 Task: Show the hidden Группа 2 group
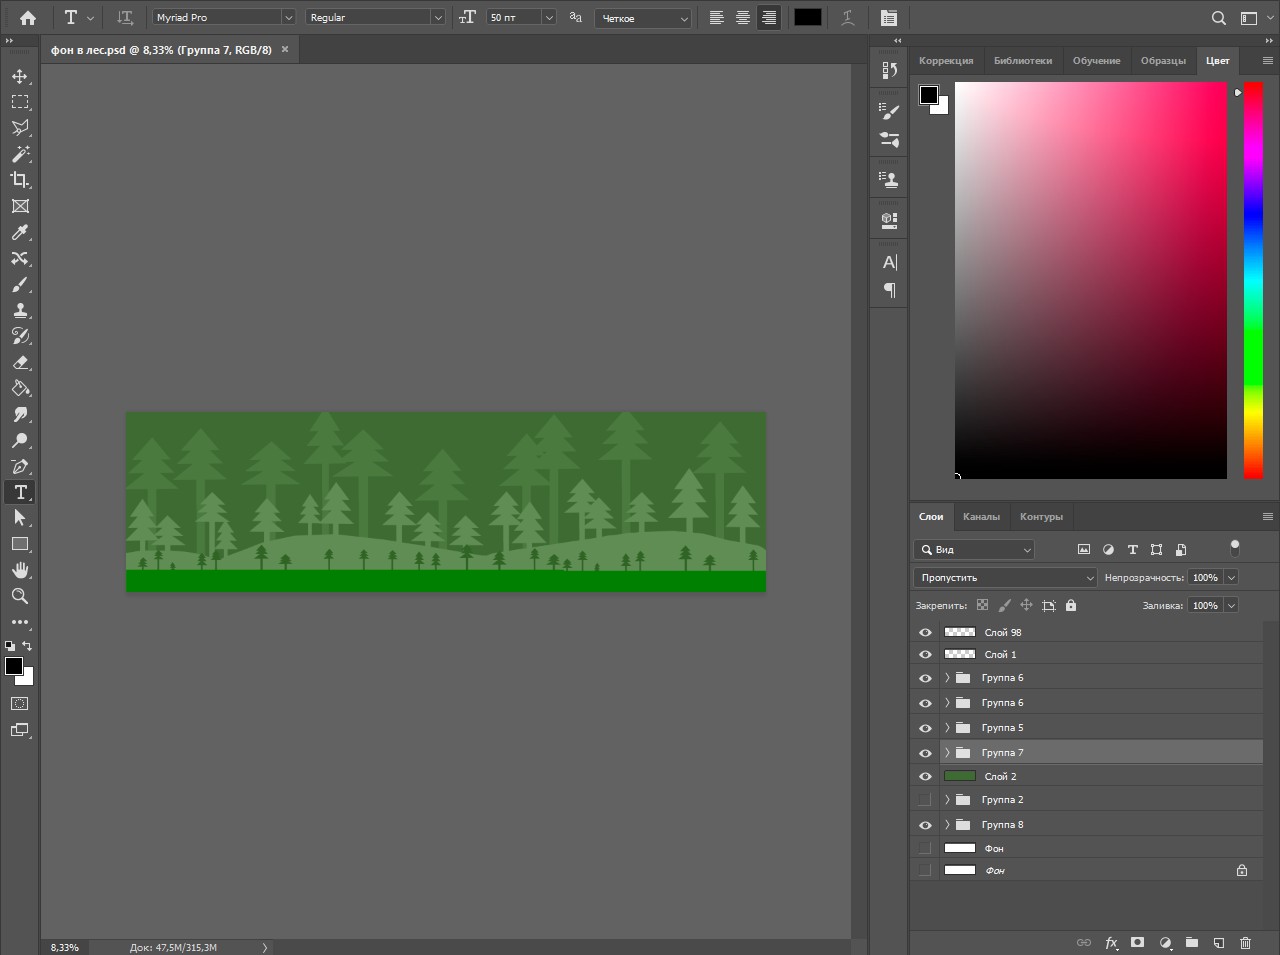point(925,800)
